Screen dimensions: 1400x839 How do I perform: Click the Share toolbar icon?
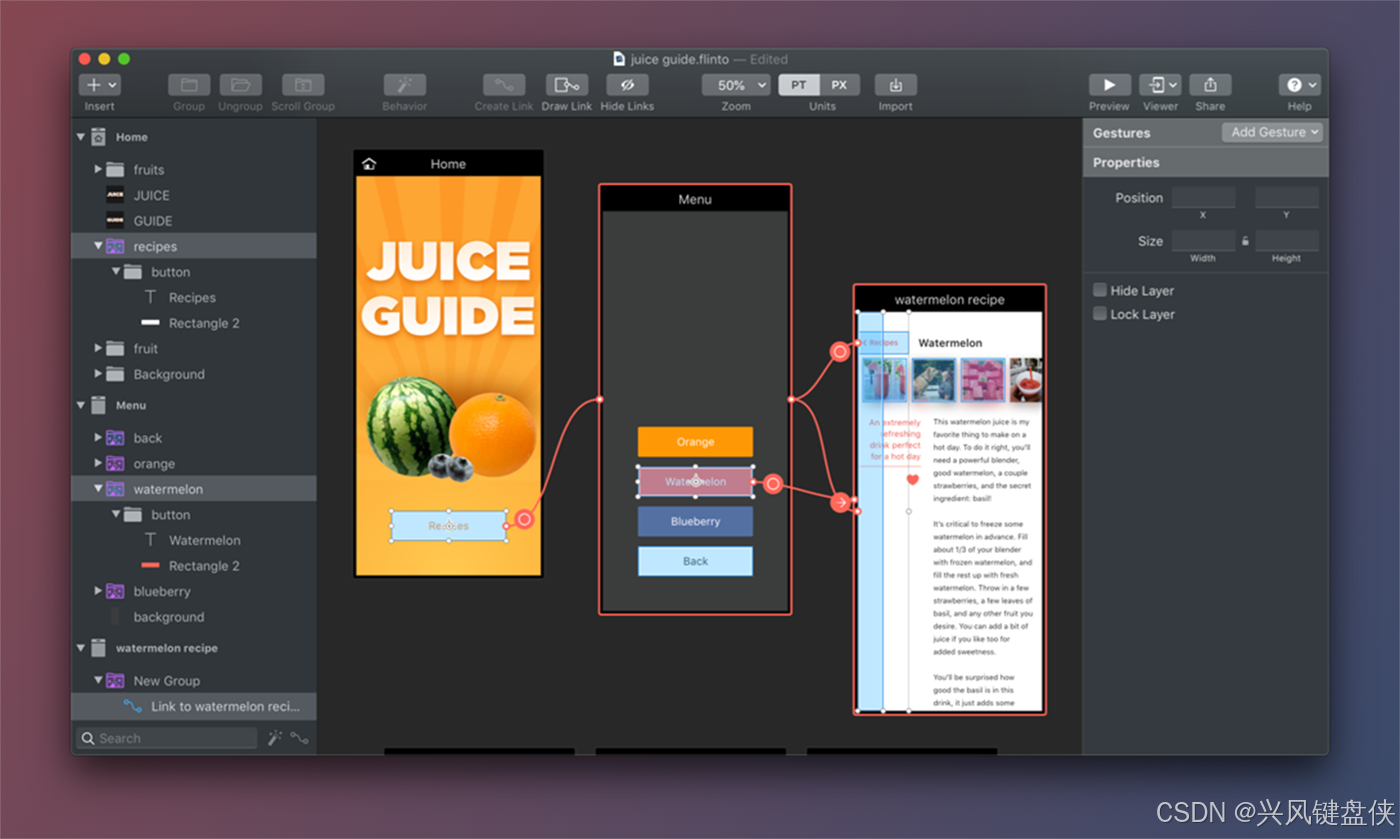click(x=1210, y=85)
